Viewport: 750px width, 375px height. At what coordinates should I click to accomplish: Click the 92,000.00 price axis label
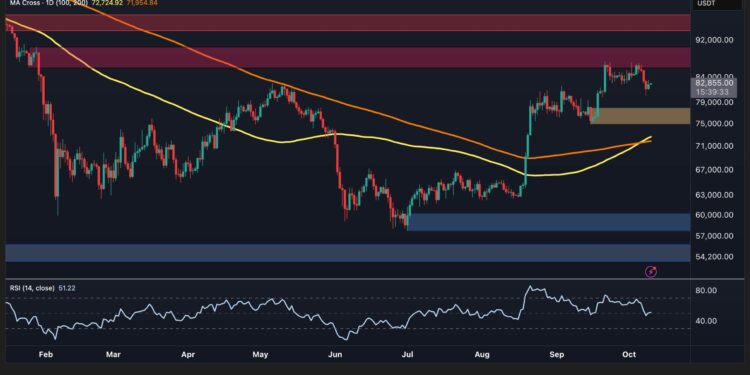[714, 41]
